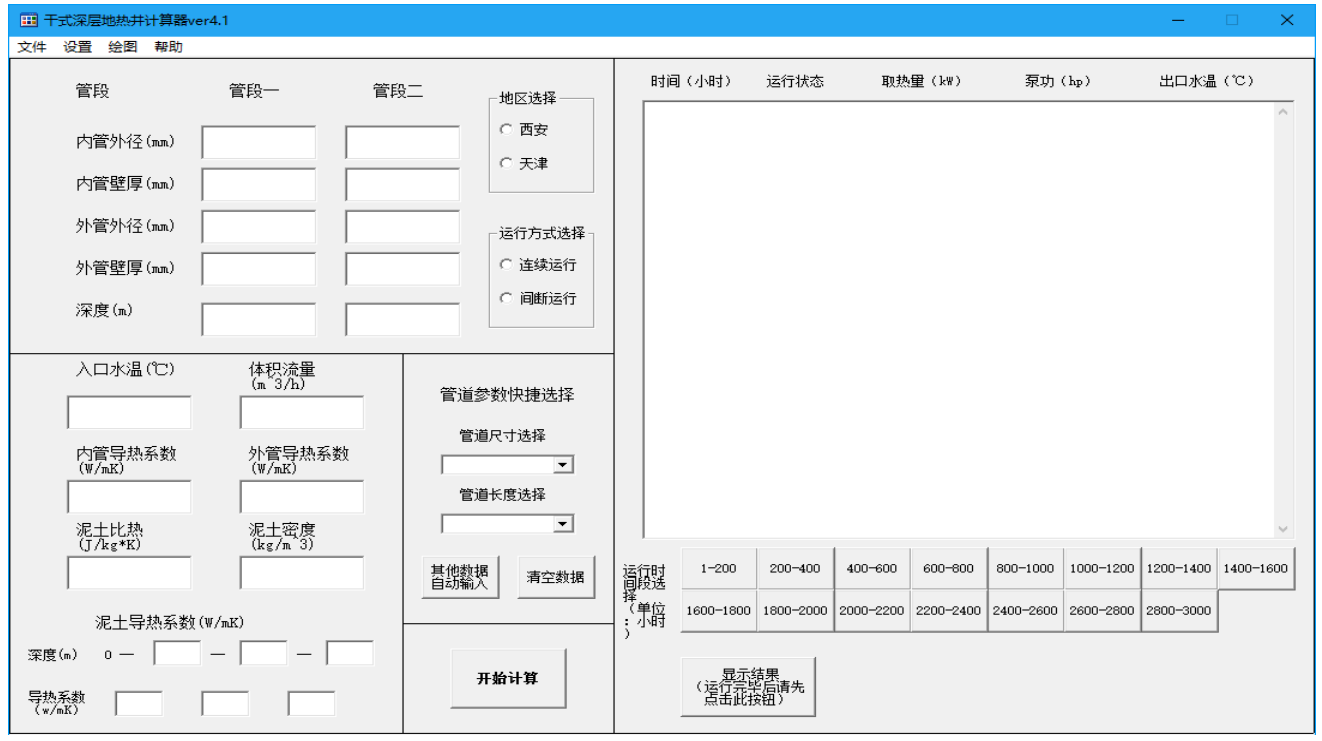Click 其他数据自动输入 button

460,577
